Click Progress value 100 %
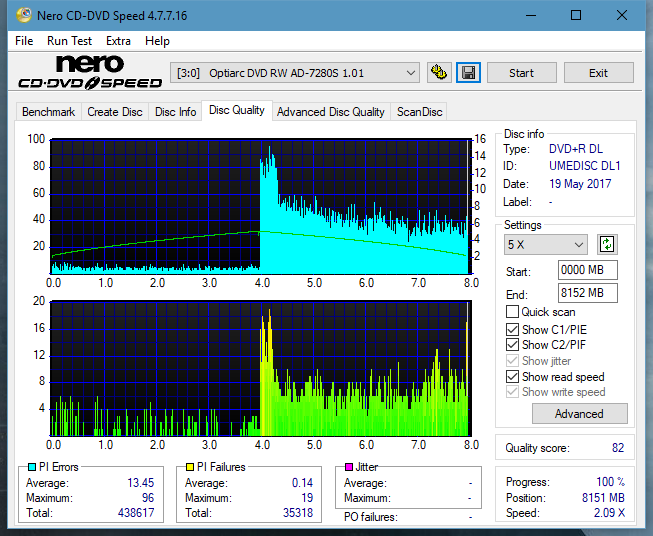Screen dimensions: 653x536 point(611,482)
